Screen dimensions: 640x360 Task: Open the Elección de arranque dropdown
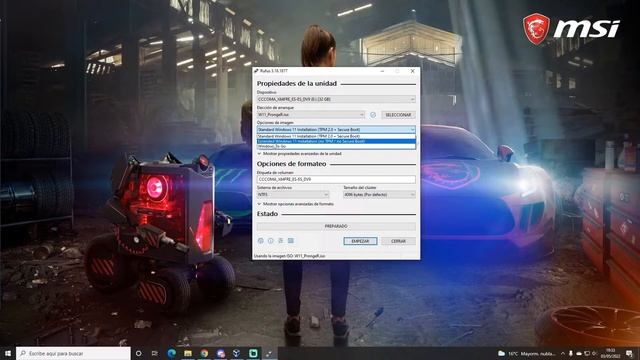point(311,115)
